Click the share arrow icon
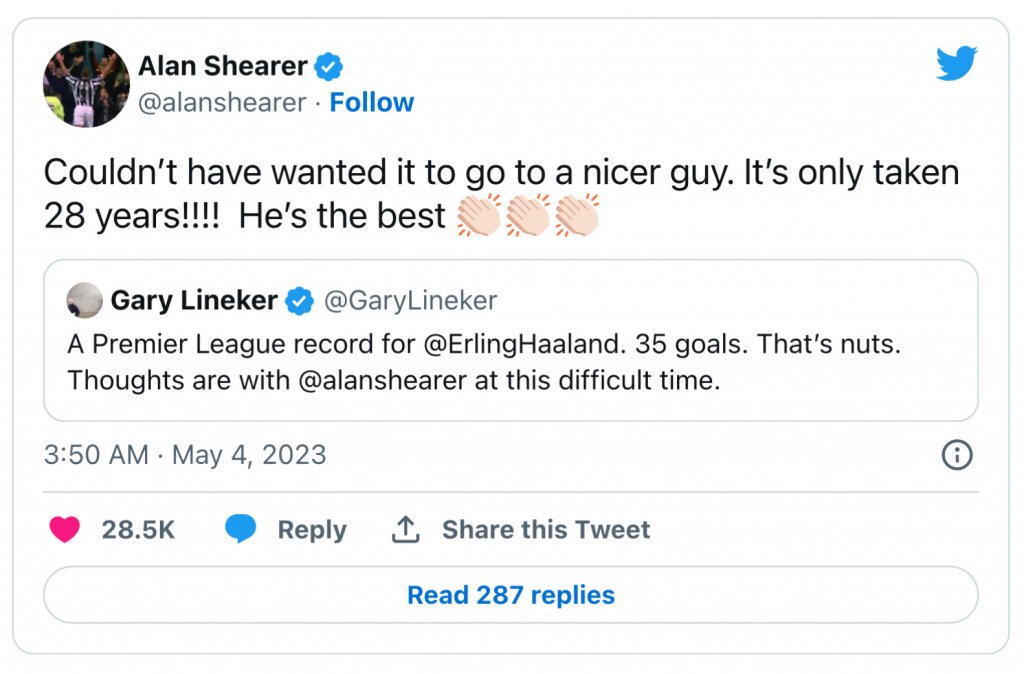The height and width of the screenshot is (674, 1024). (x=405, y=529)
